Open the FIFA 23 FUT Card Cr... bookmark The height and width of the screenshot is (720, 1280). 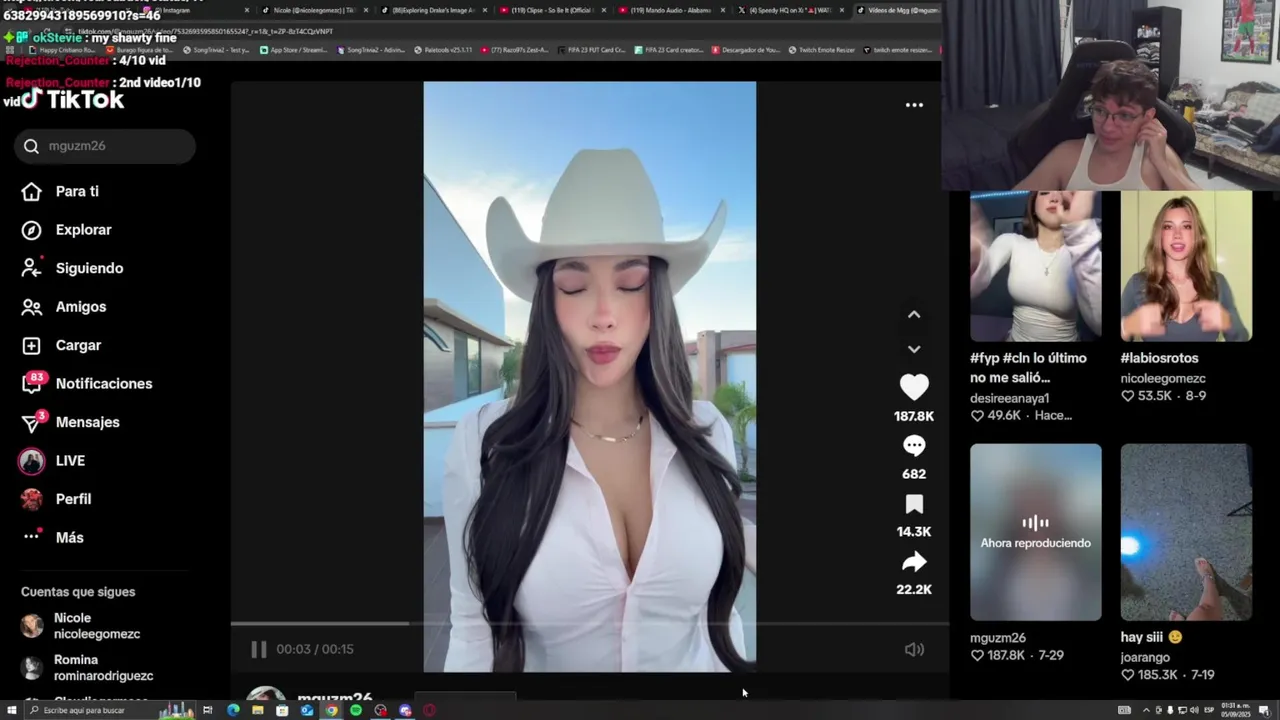(590, 49)
